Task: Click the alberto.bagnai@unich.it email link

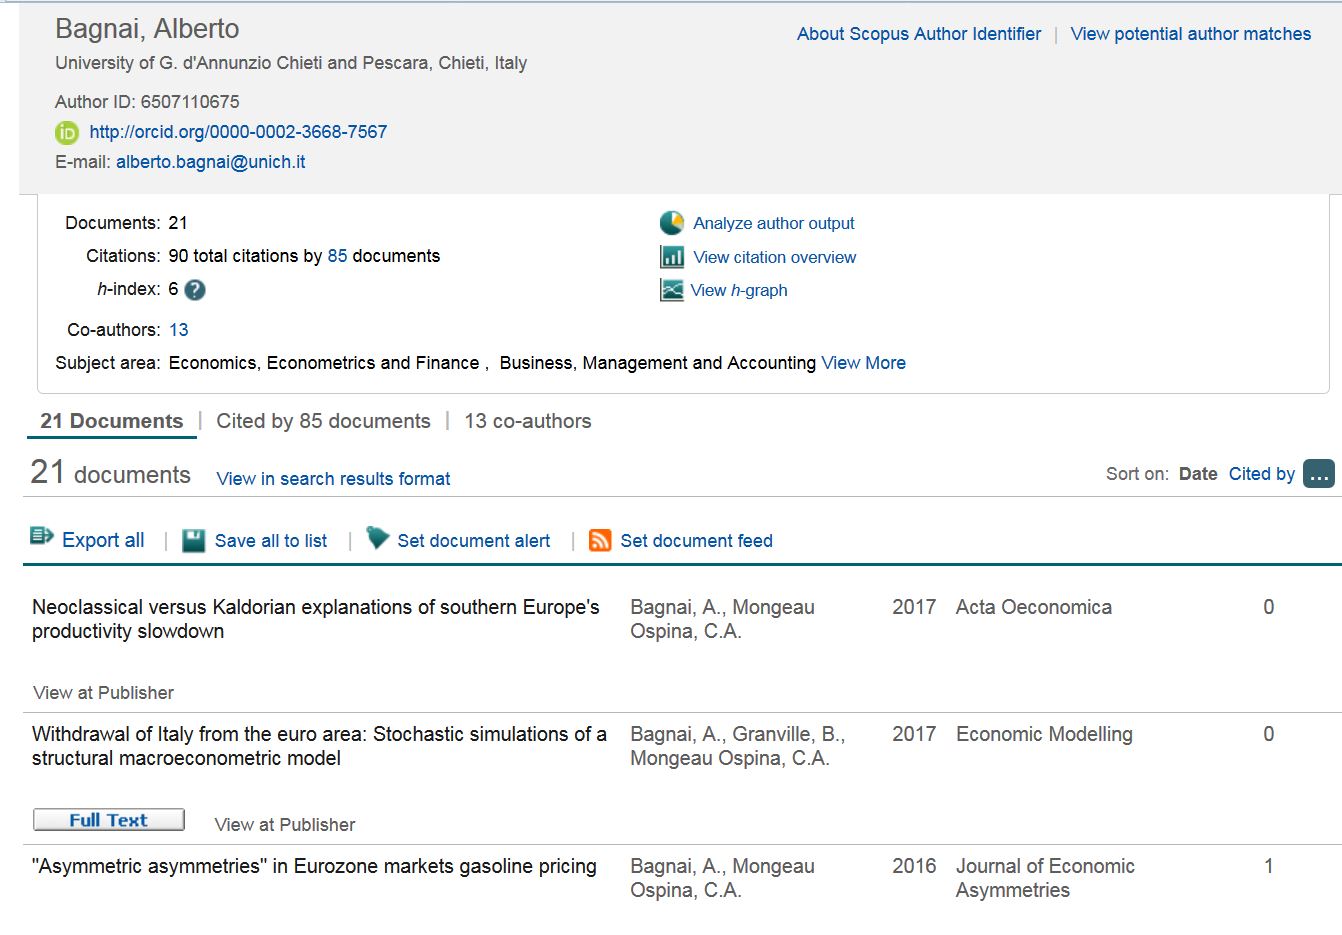Action: (x=210, y=162)
